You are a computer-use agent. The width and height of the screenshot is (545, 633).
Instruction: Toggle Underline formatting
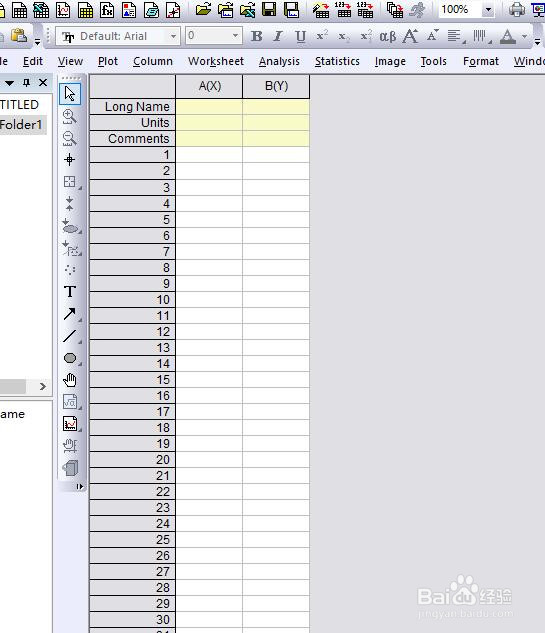pos(300,37)
